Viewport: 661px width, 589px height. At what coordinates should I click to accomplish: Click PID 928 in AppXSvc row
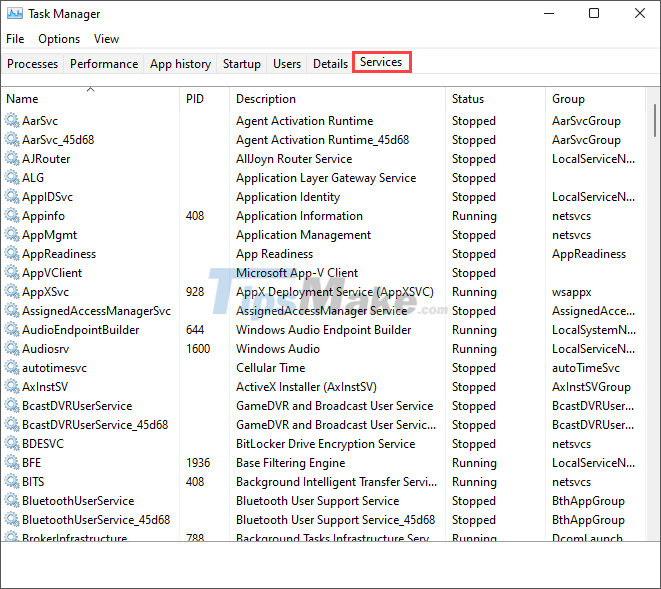195,291
